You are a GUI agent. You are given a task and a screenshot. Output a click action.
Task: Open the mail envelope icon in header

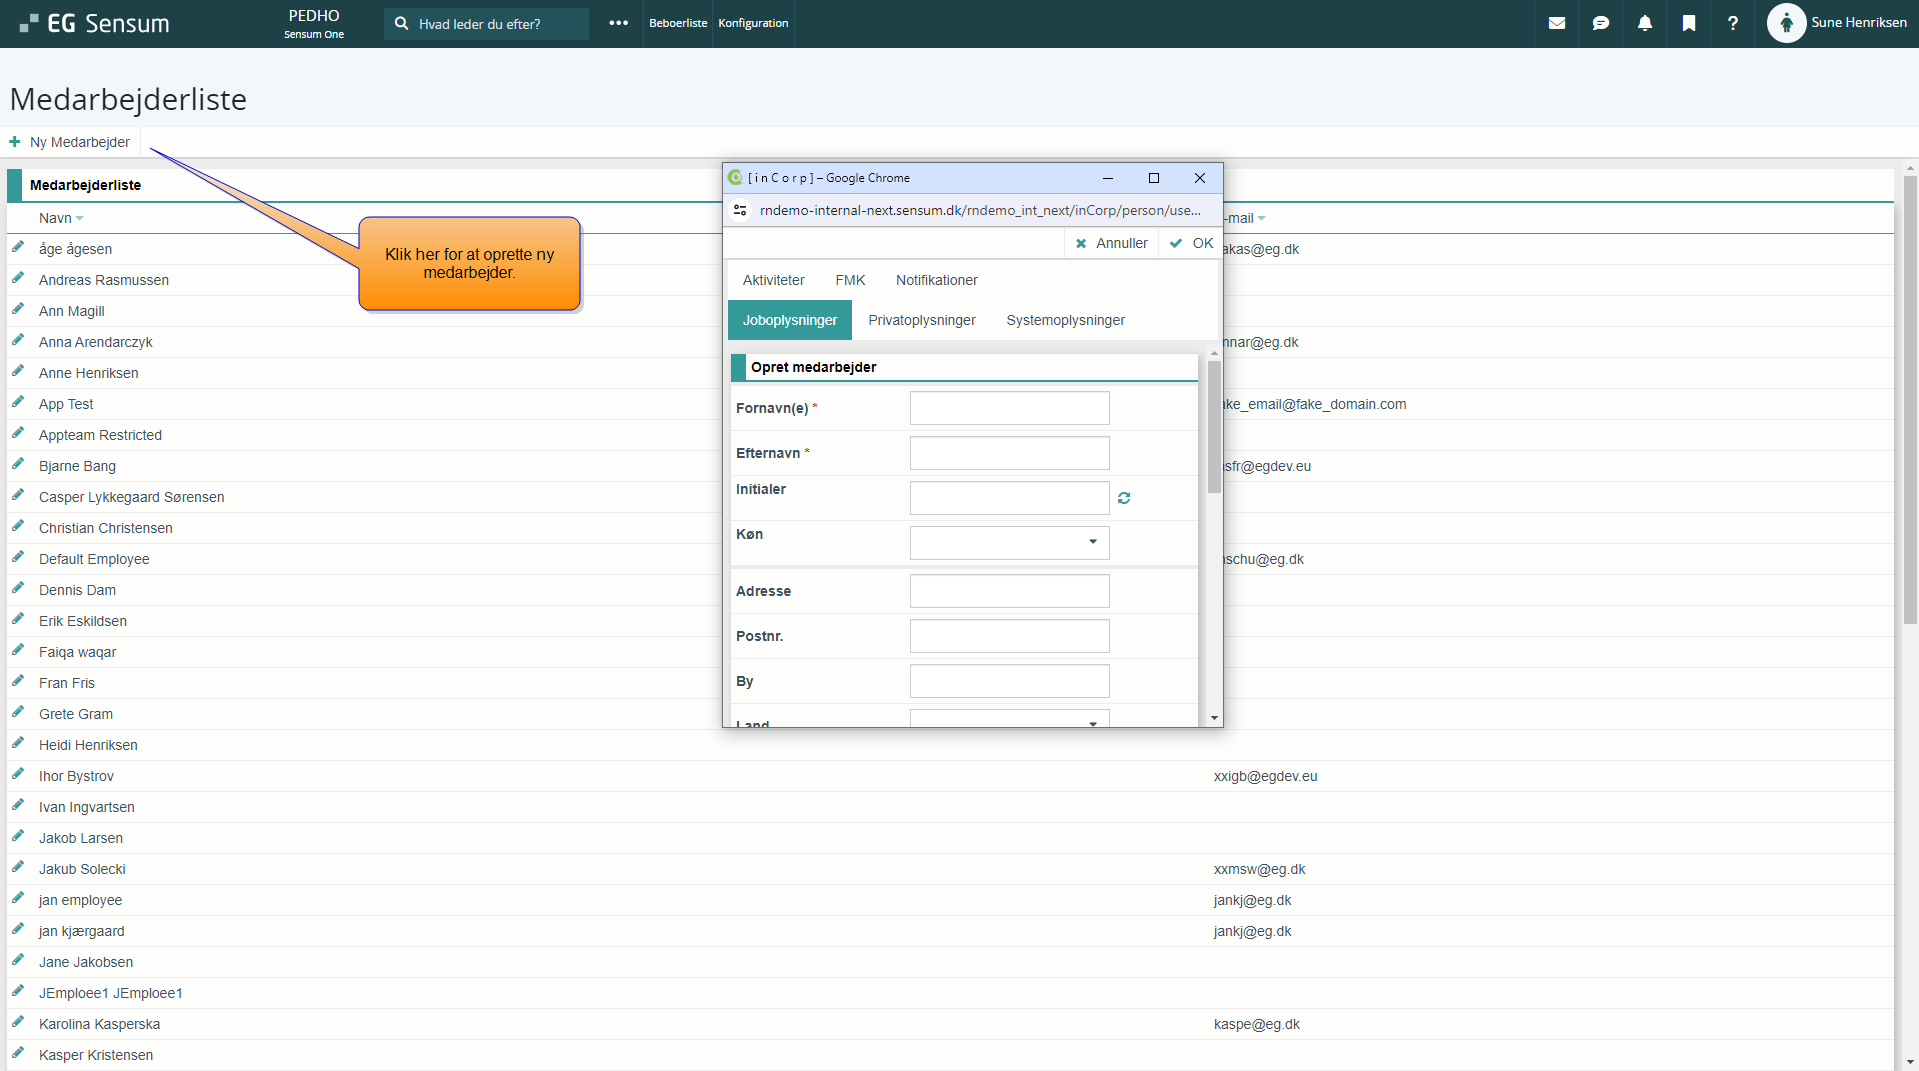coord(1556,23)
